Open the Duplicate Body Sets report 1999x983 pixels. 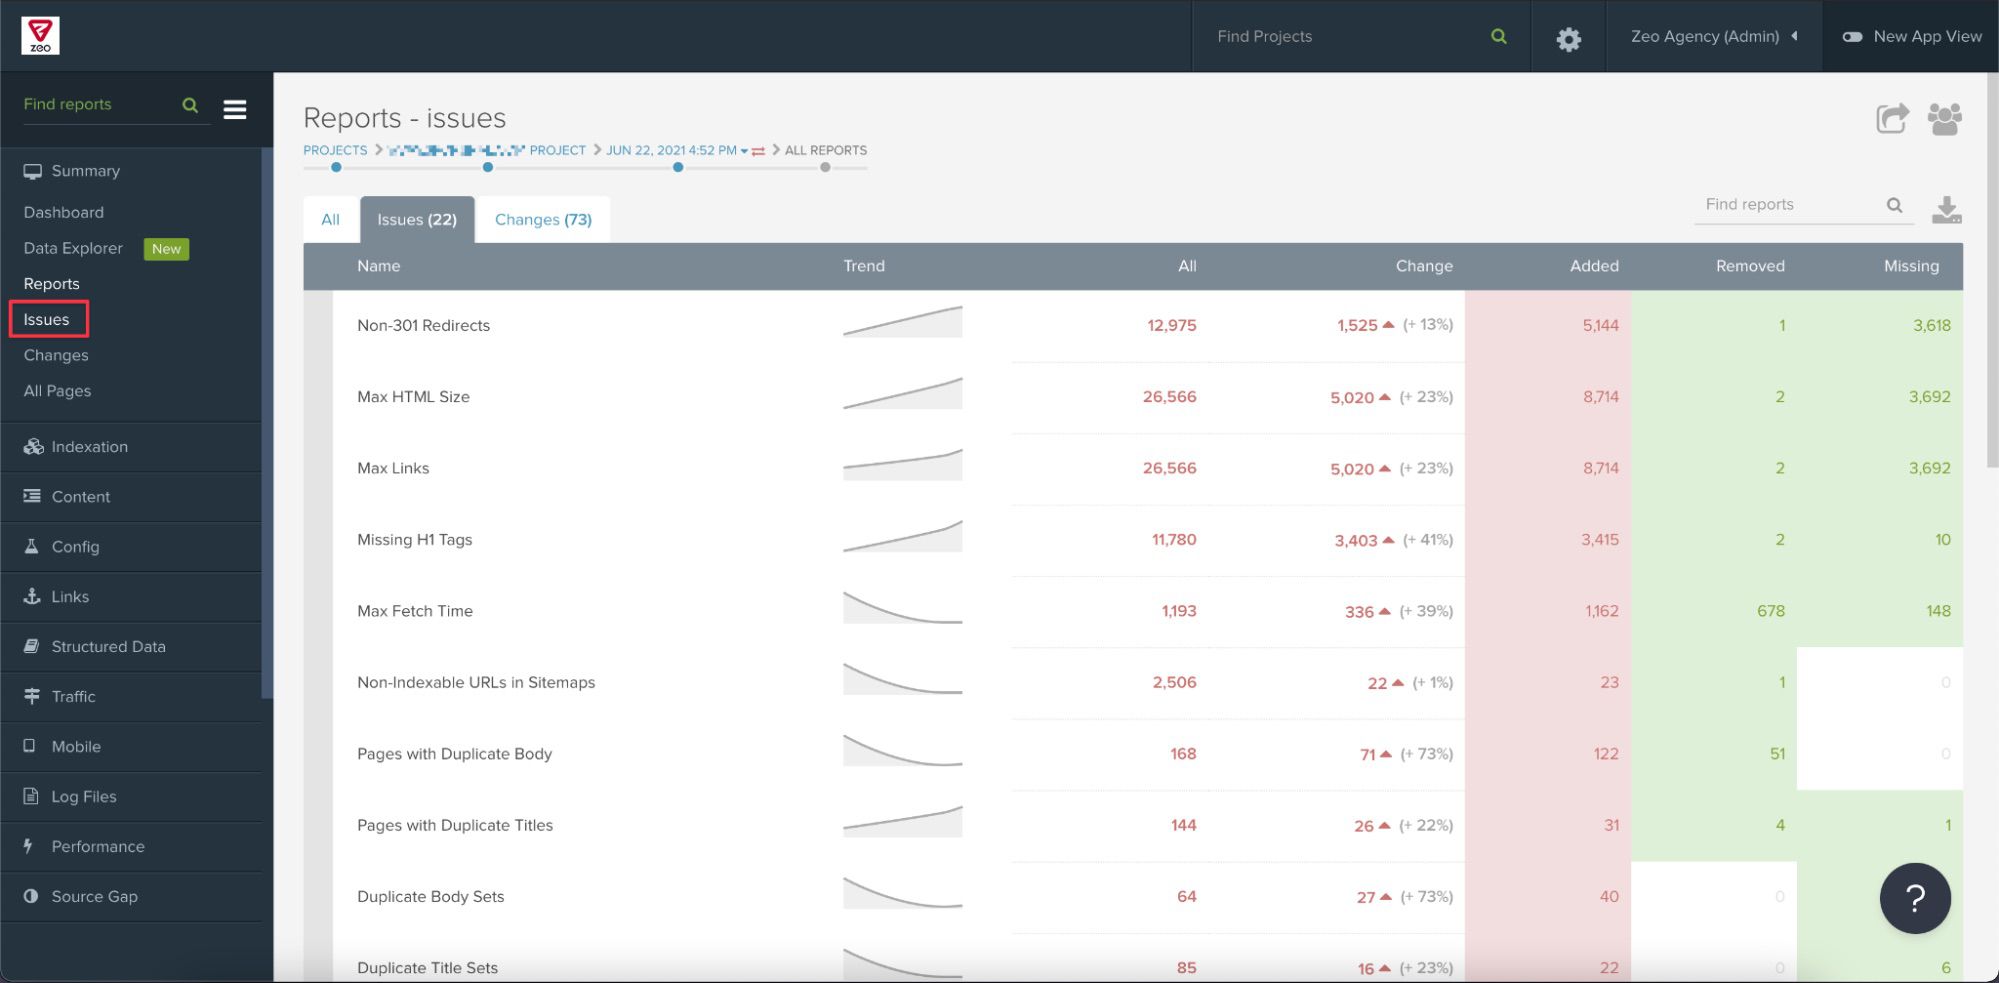pos(431,897)
